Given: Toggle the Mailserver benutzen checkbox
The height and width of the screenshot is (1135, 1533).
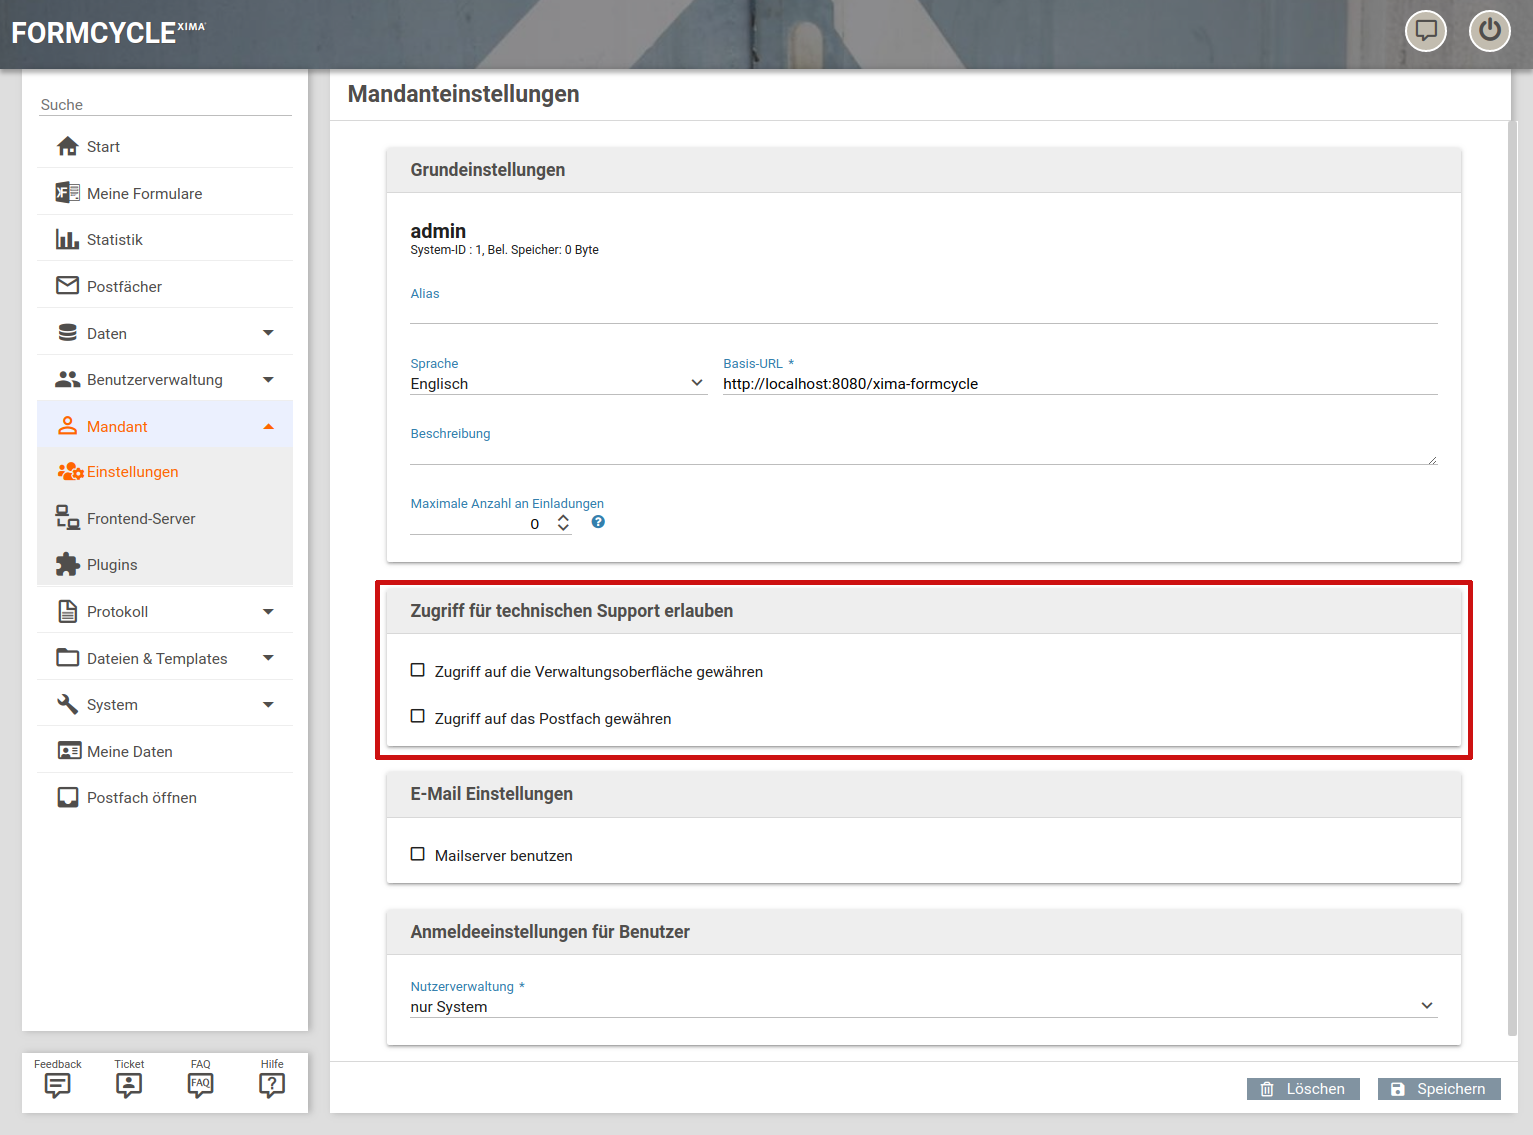Looking at the screenshot, I should 418,855.
